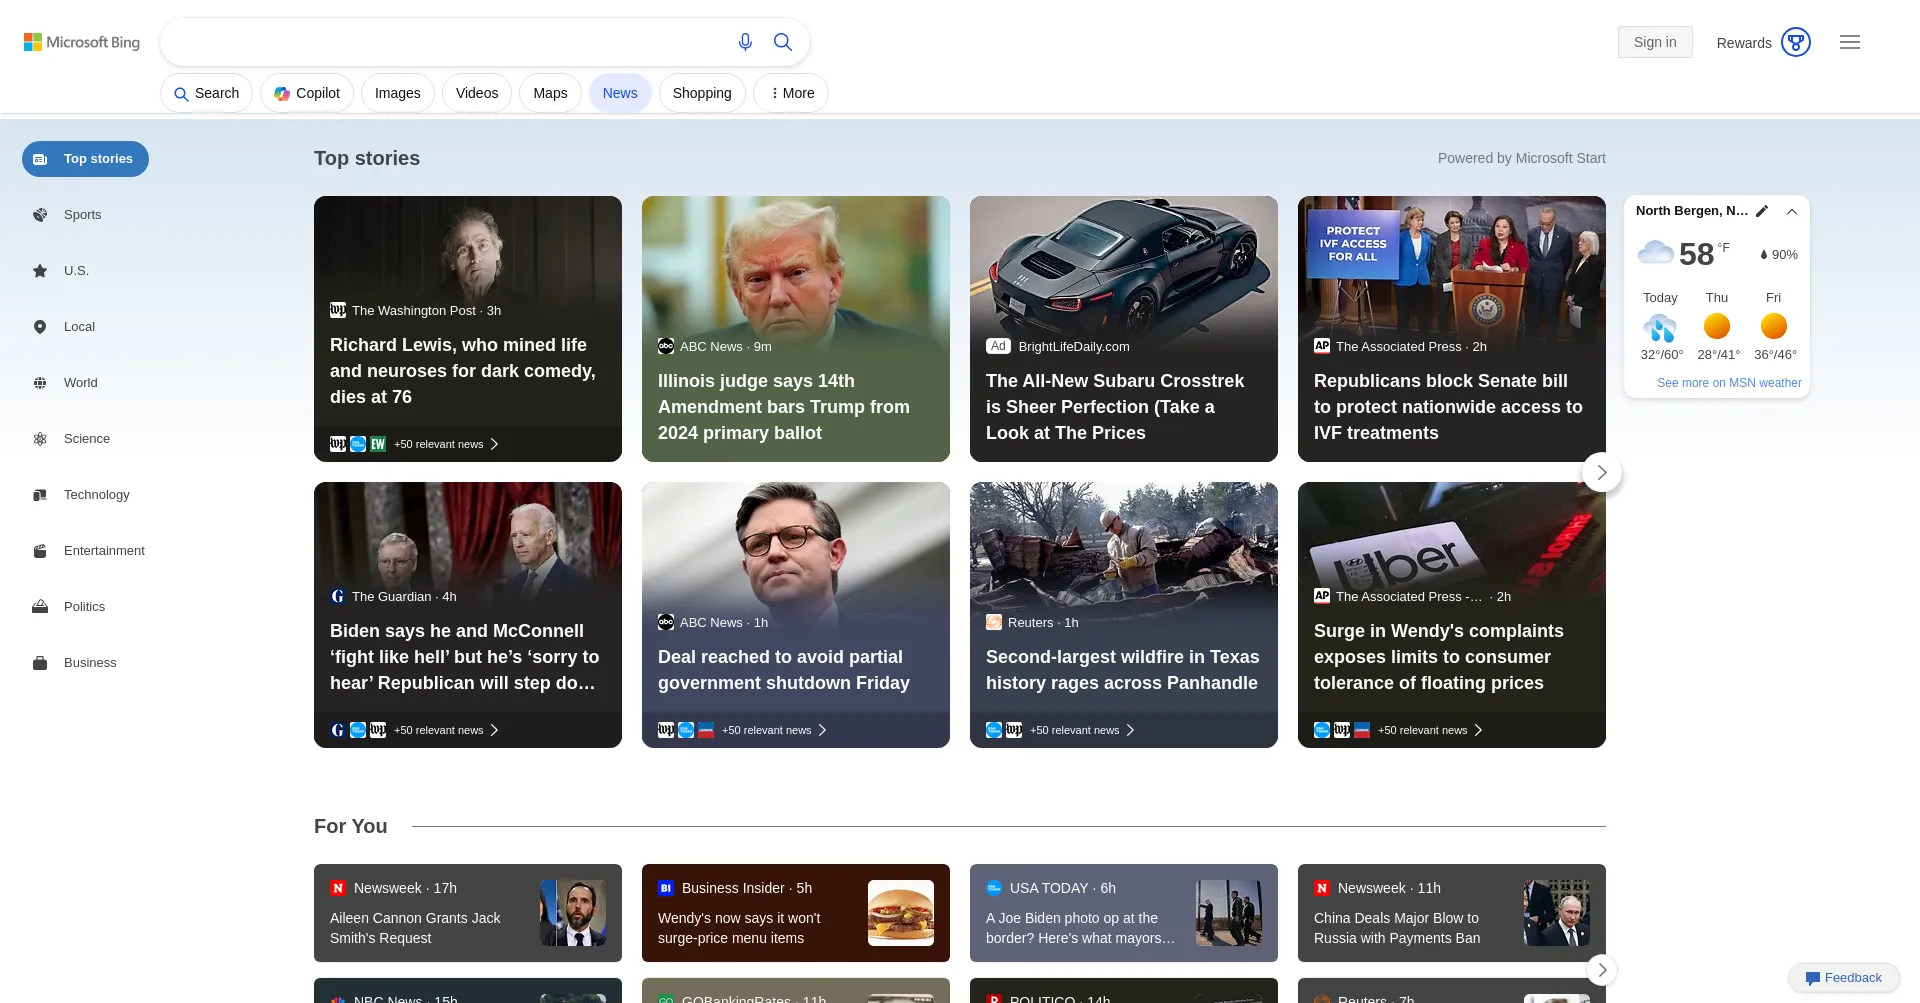The image size is (1920, 1003).
Task: Click The Washington Post source label
Action: (x=414, y=311)
